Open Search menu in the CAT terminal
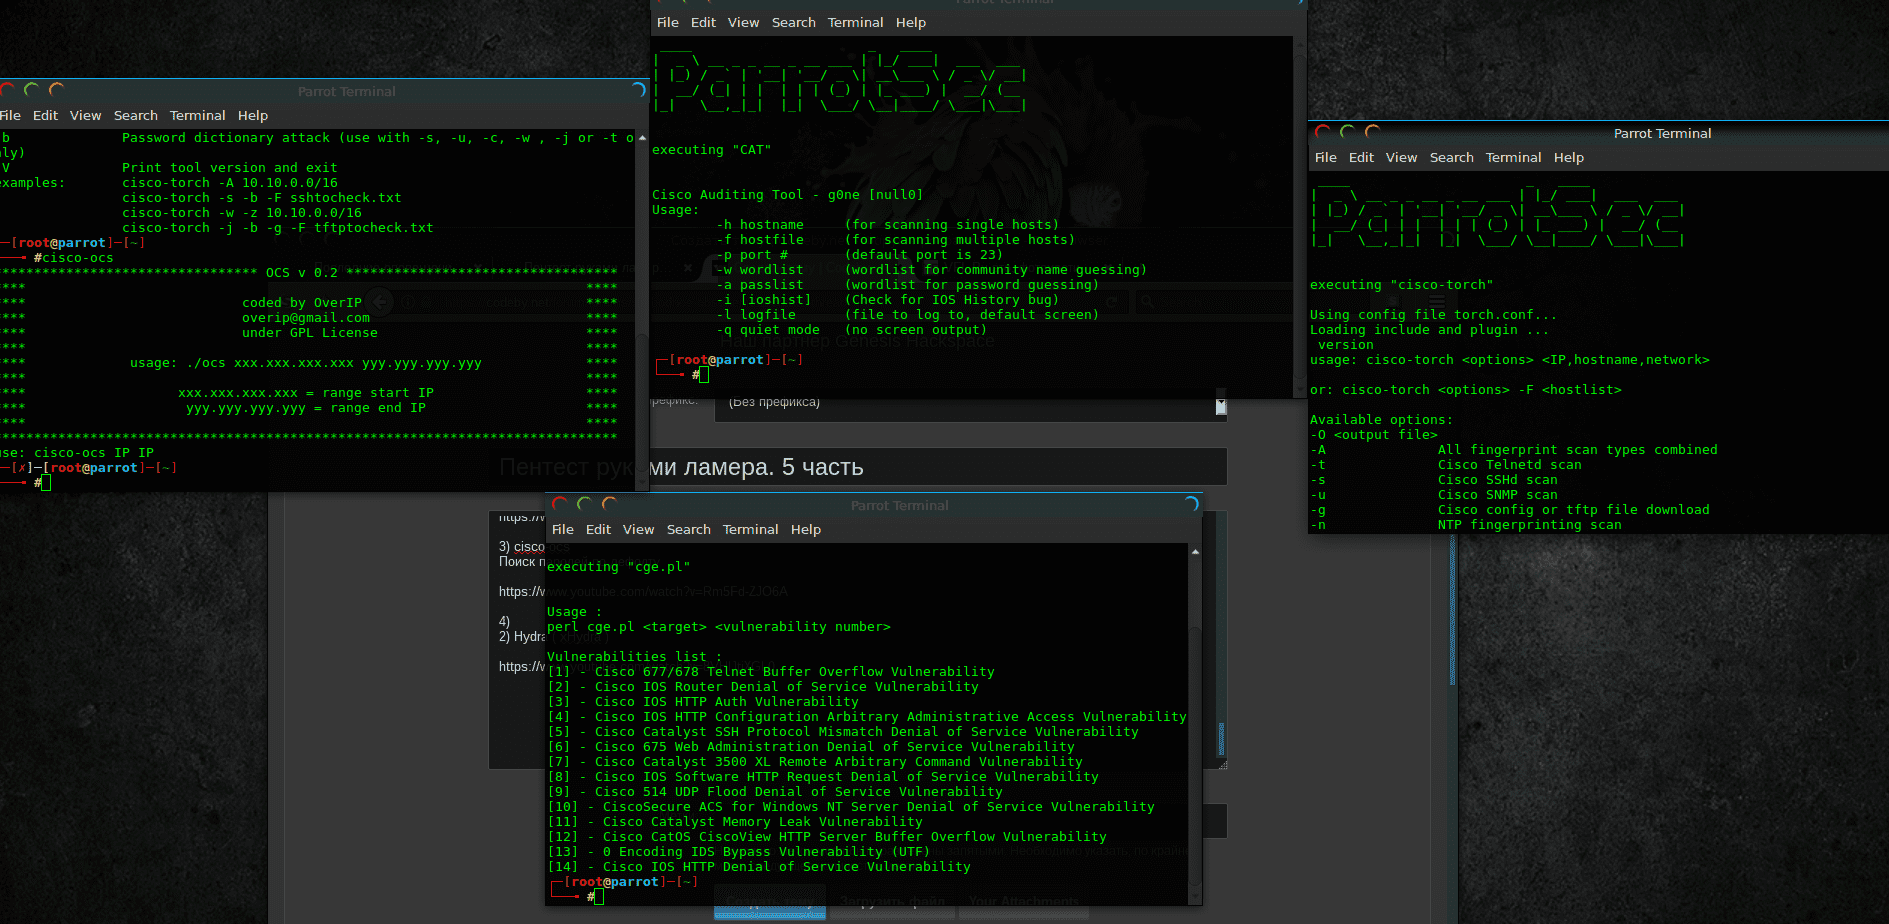The height and width of the screenshot is (924, 1889). point(793,23)
